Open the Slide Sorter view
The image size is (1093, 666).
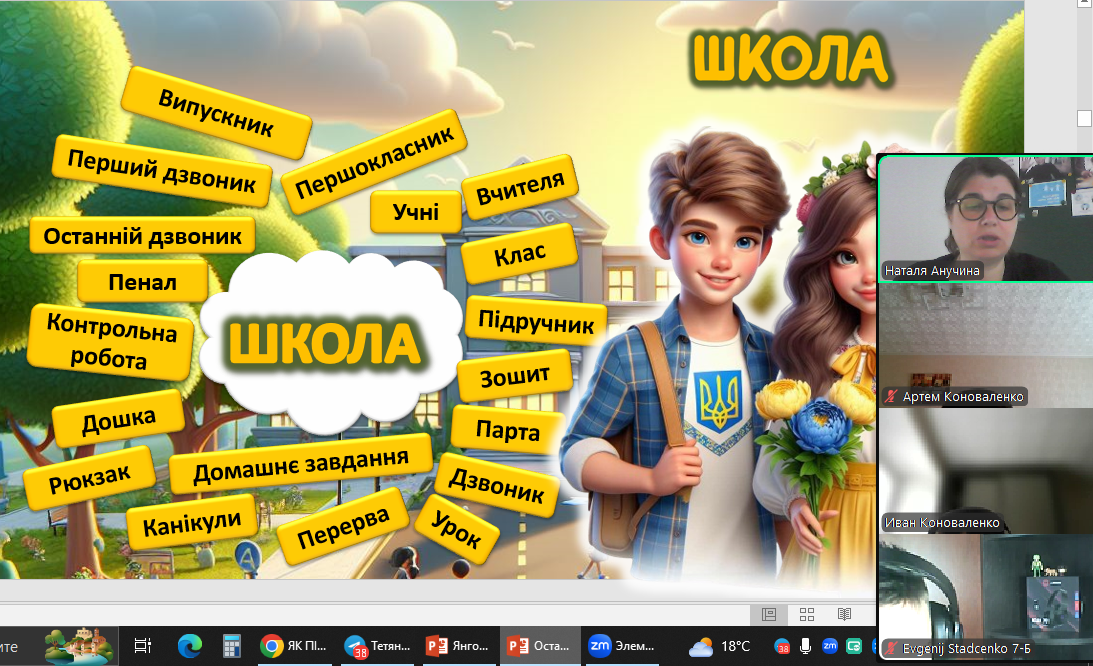coord(807,614)
